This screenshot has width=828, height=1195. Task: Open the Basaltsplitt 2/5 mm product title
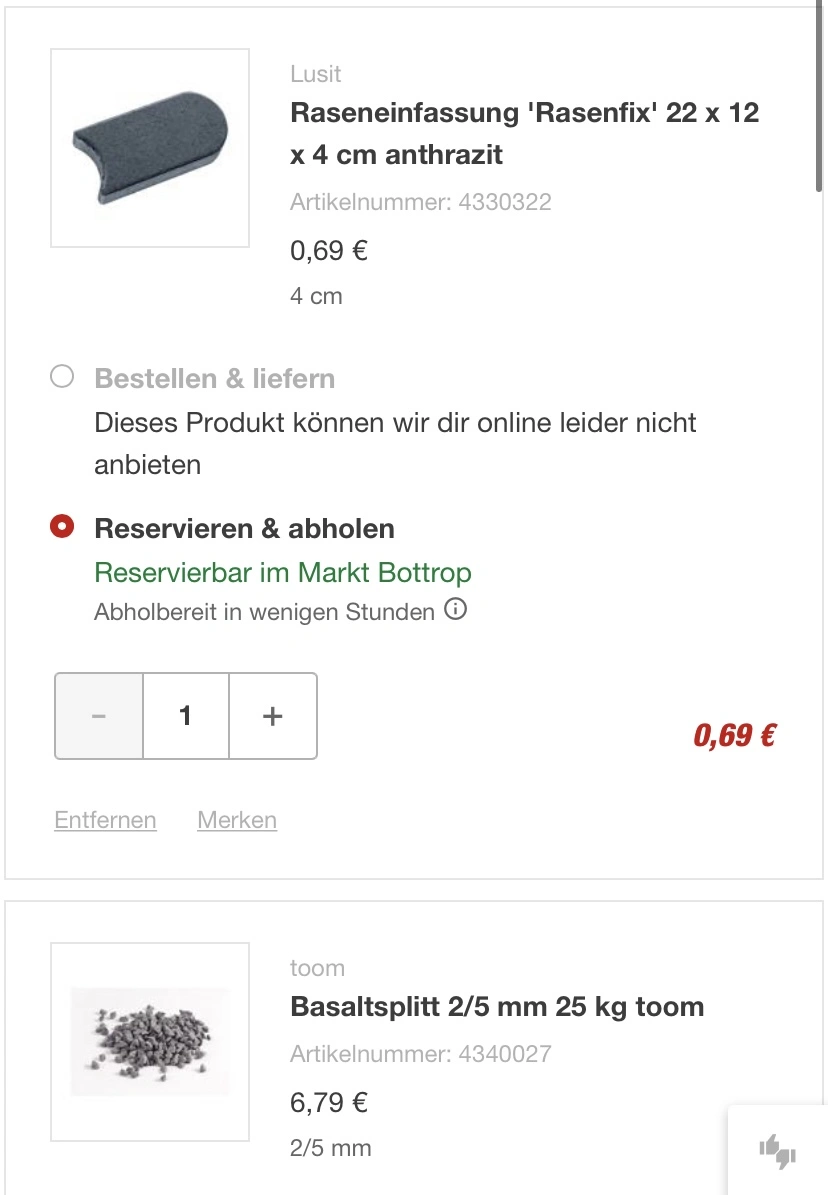click(497, 1006)
